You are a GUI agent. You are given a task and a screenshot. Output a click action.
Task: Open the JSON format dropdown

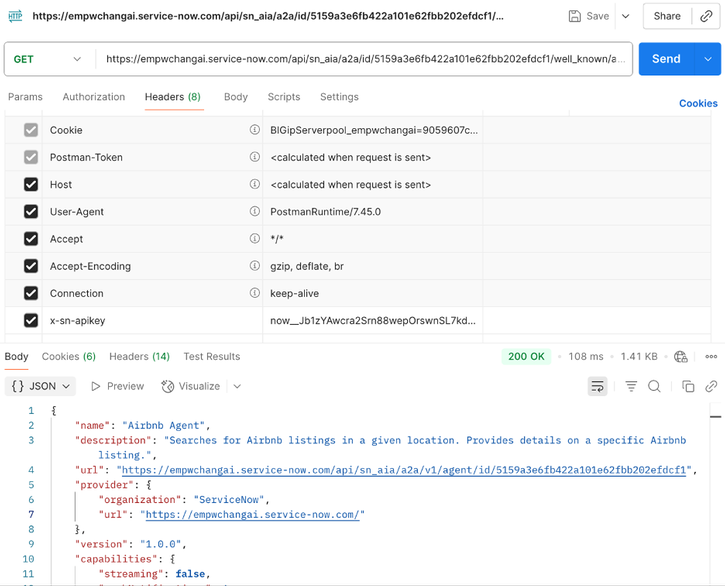click(x=41, y=386)
